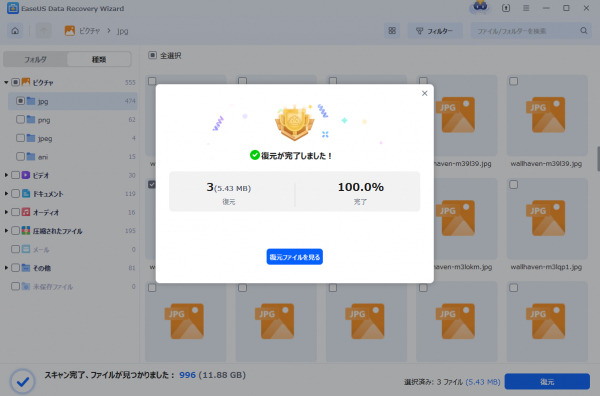
Task: Select the 種類 tab
Action: tap(99, 60)
